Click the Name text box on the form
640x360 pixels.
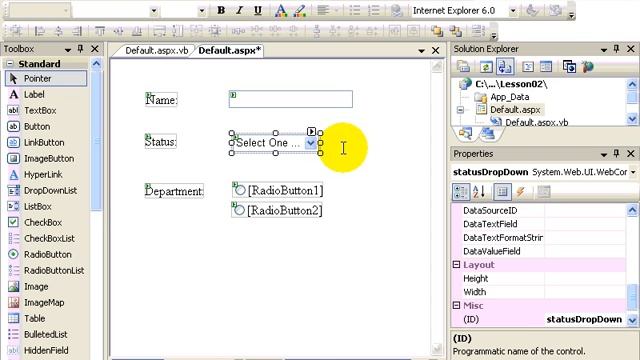click(x=291, y=99)
